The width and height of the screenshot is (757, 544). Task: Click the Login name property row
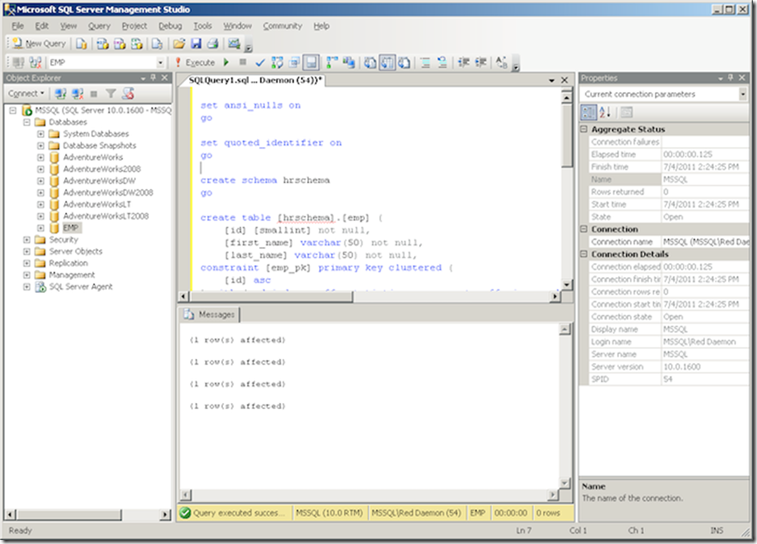coord(669,342)
